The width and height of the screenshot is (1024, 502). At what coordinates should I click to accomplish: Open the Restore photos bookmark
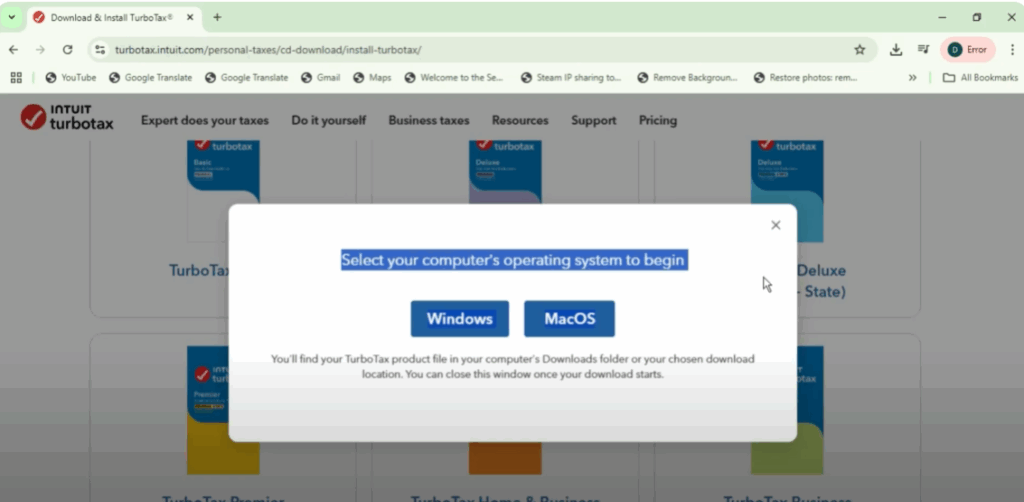[x=805, y=77]
